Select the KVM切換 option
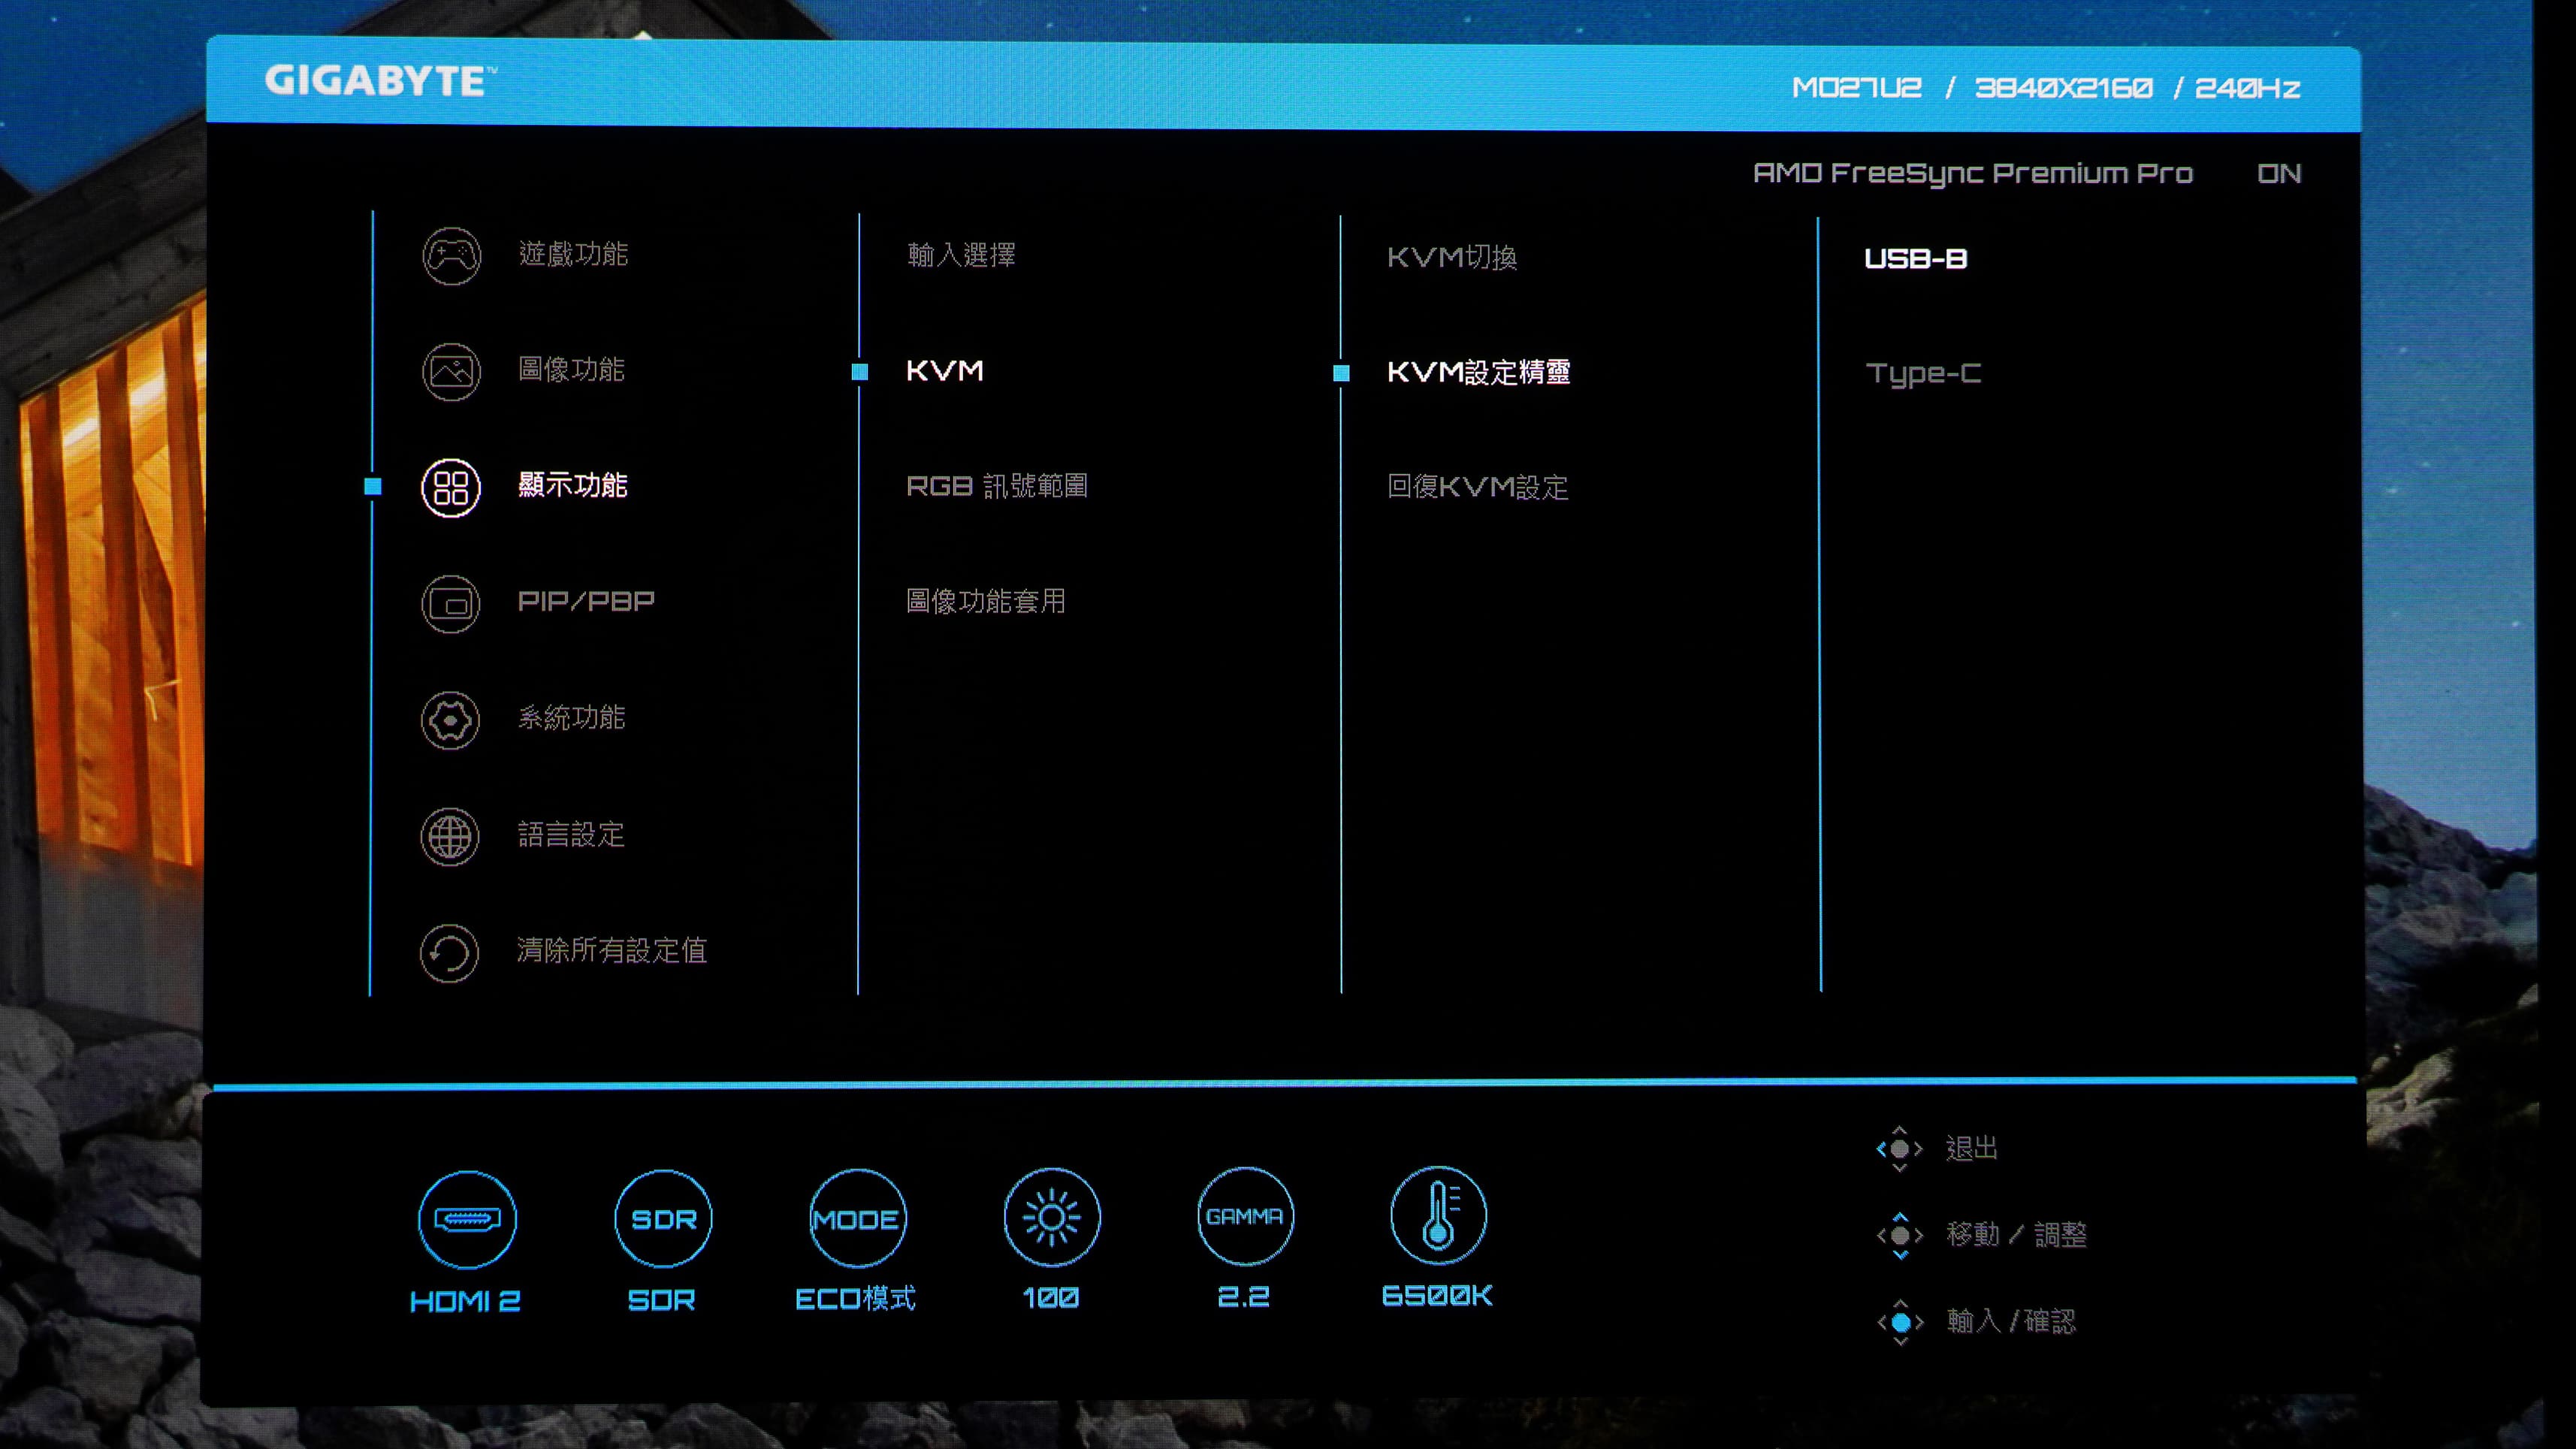Screen dimensions: 2576x1449 point(1452,257)
